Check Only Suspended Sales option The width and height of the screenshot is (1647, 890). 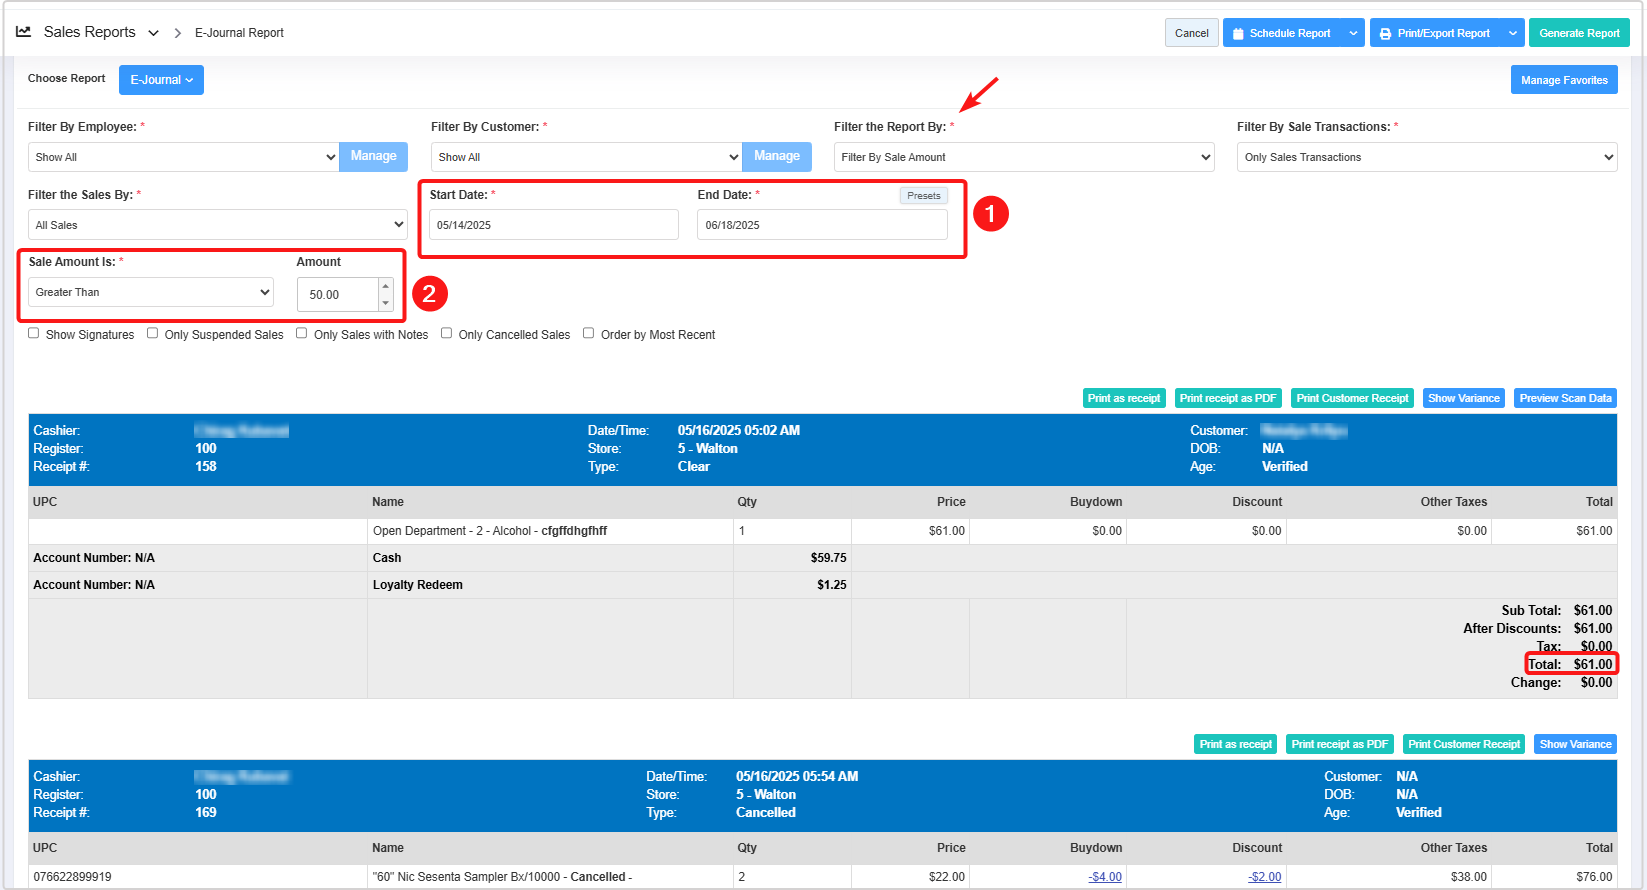click(x=153, y=334)
